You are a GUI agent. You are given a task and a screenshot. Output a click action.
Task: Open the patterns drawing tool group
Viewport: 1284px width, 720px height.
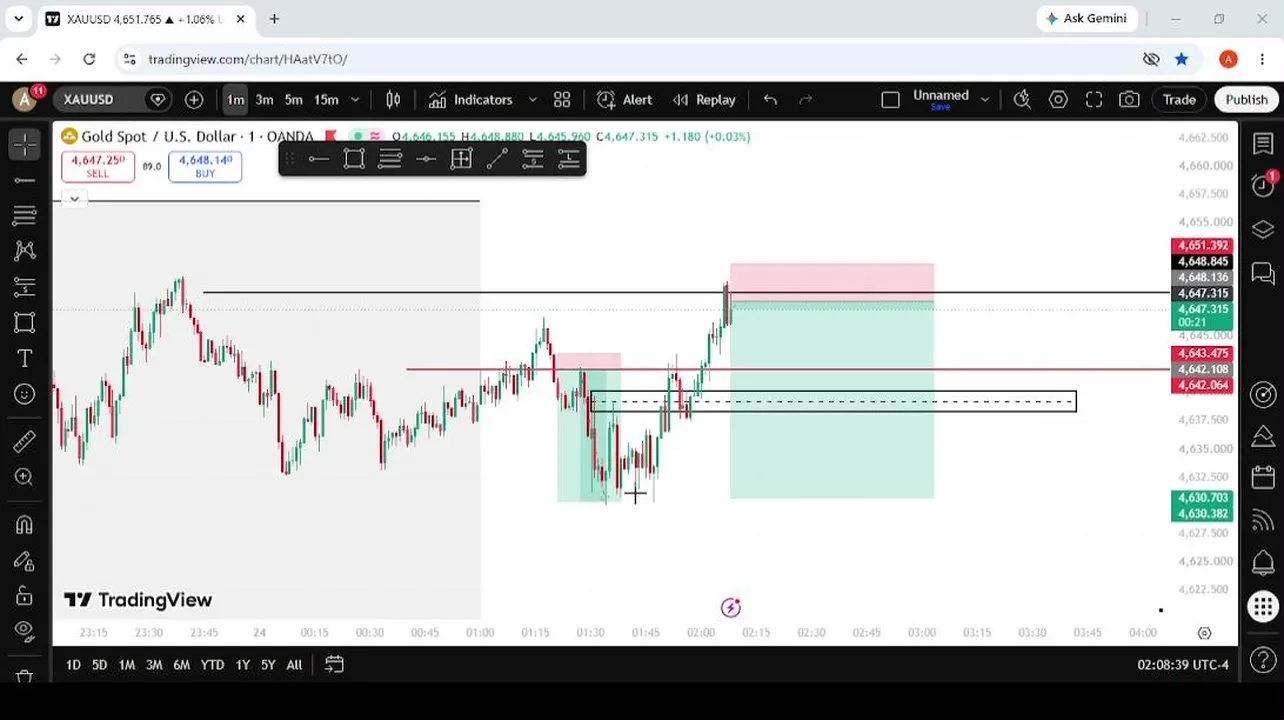(x=25, y=250)
